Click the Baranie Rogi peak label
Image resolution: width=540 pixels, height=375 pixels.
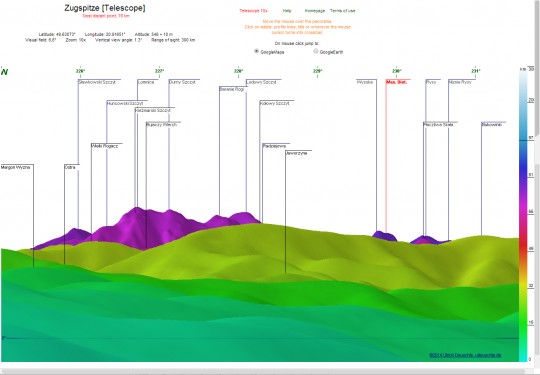[231, 89]
